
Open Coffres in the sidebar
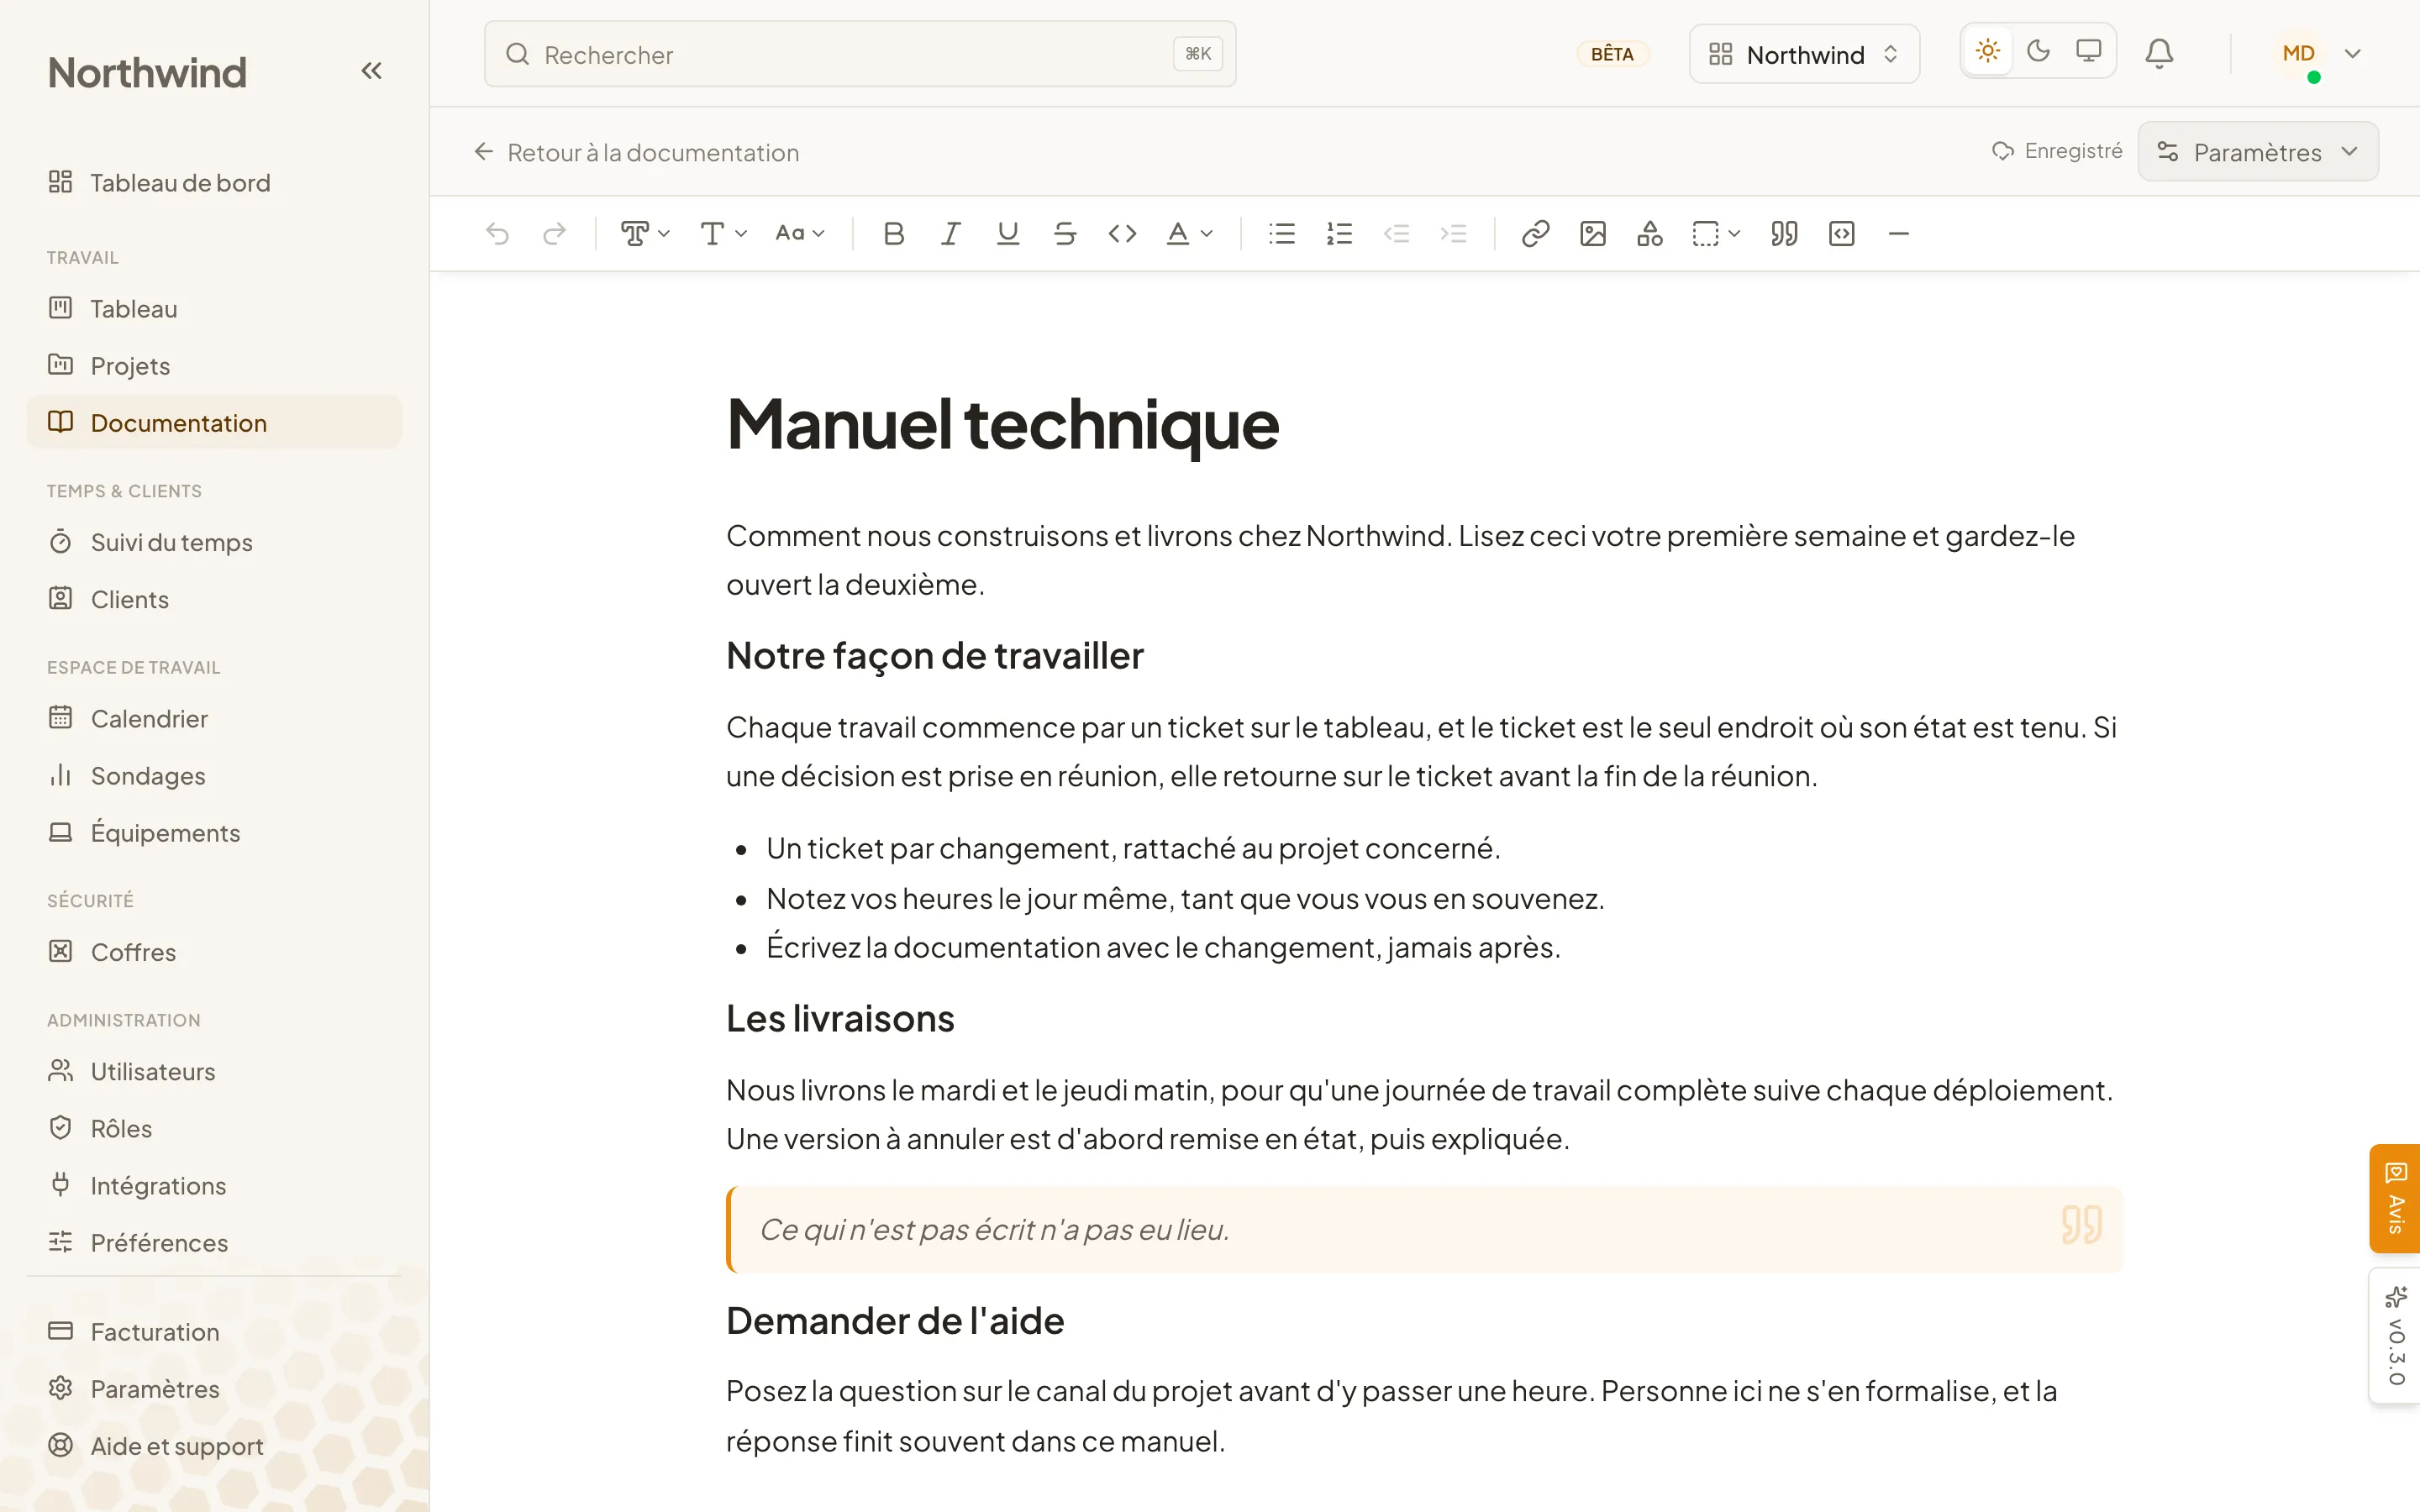click(214, 952)
